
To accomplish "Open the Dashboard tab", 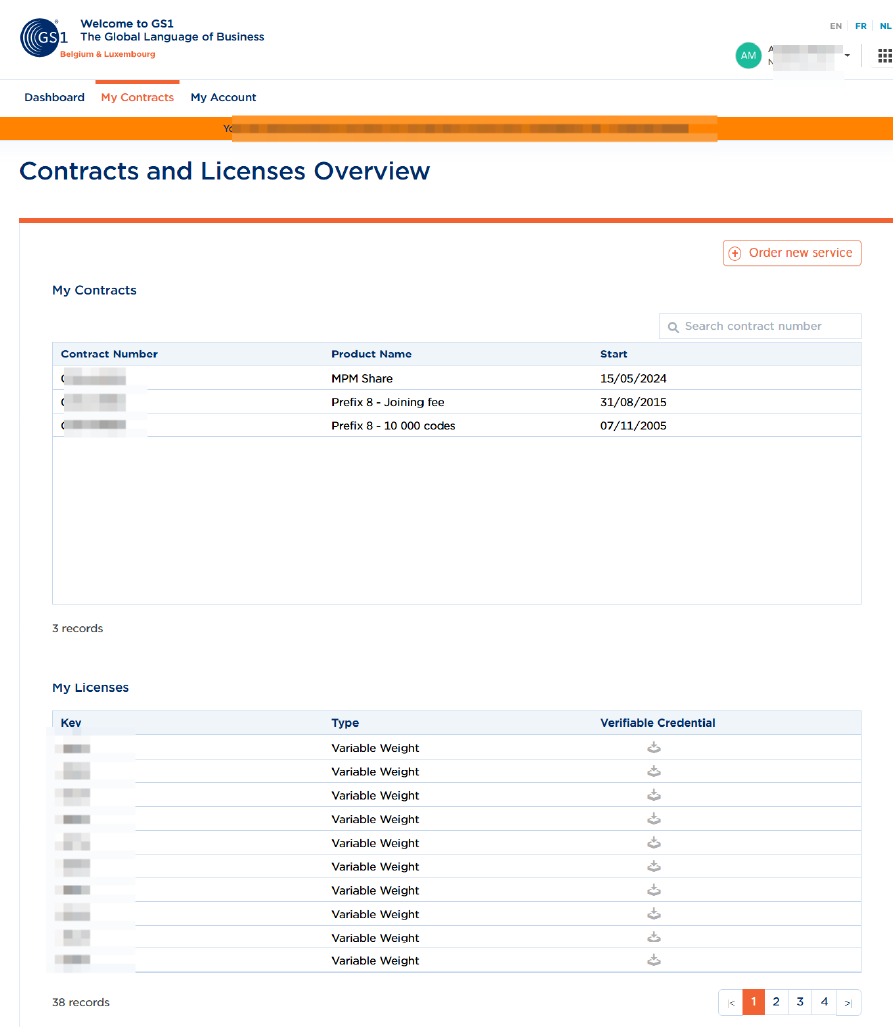I will [54, 98].
